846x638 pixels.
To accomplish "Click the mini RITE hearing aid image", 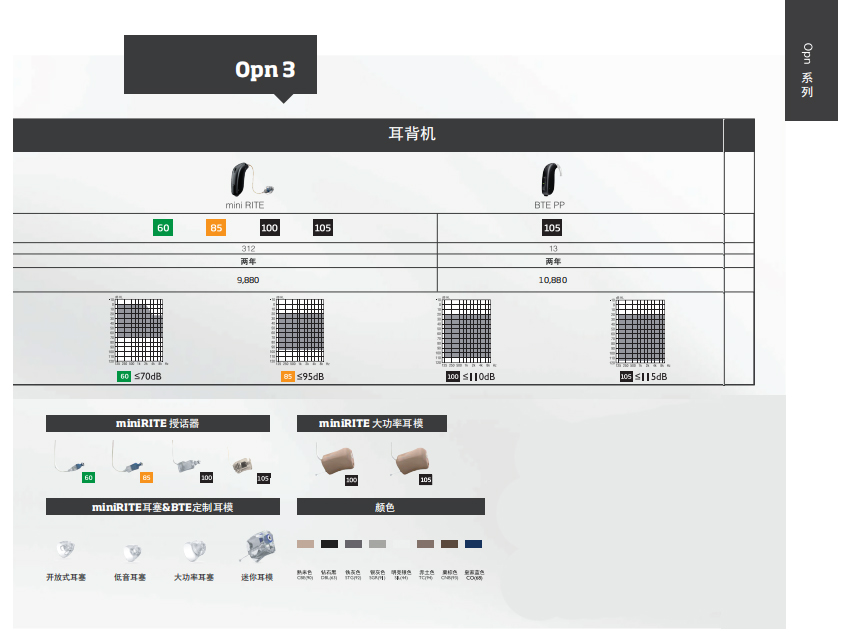I will (x=240, y=179).
